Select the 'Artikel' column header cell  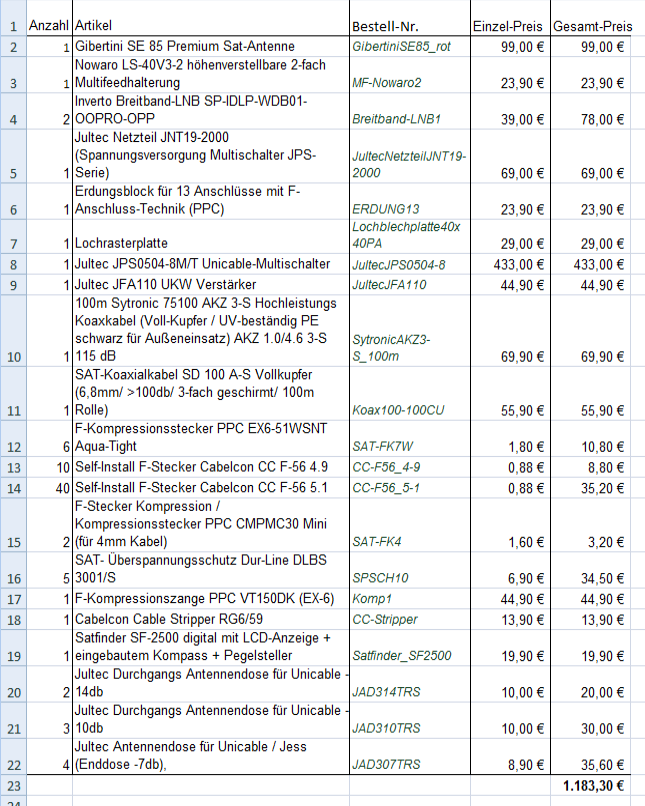(210, 23)
